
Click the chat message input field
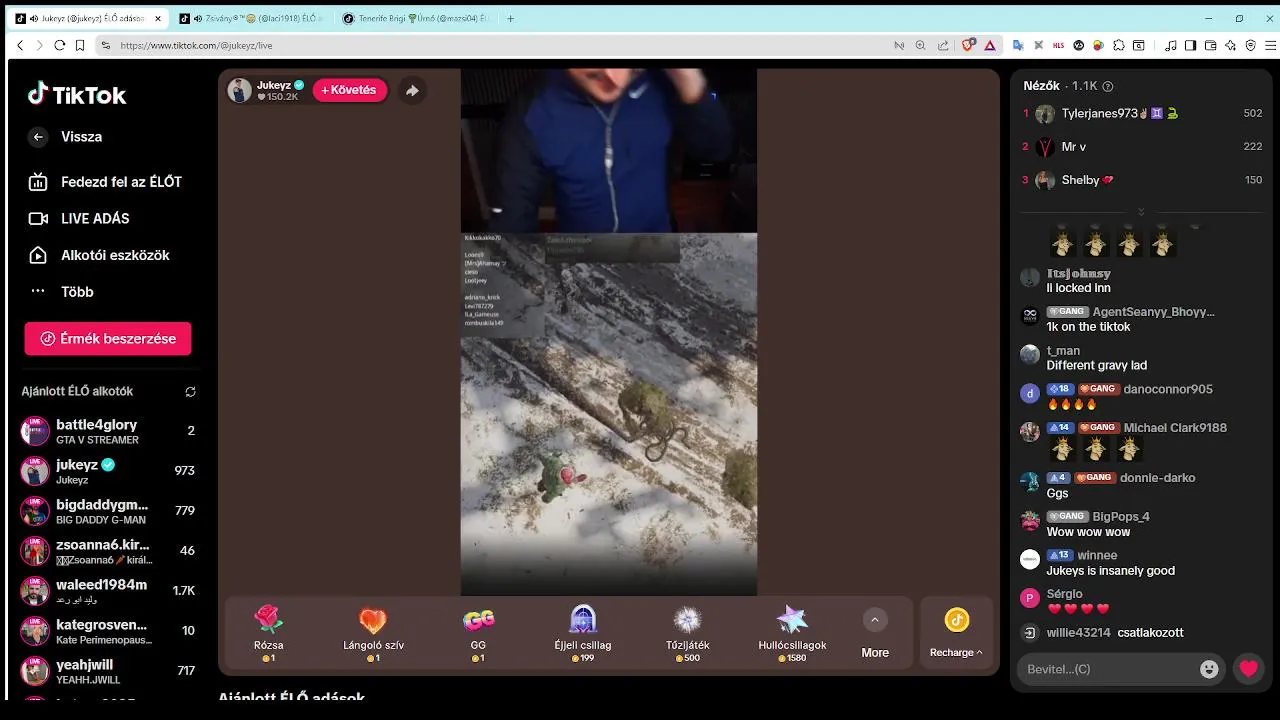pyautogui.click(x=1108, y=669)
